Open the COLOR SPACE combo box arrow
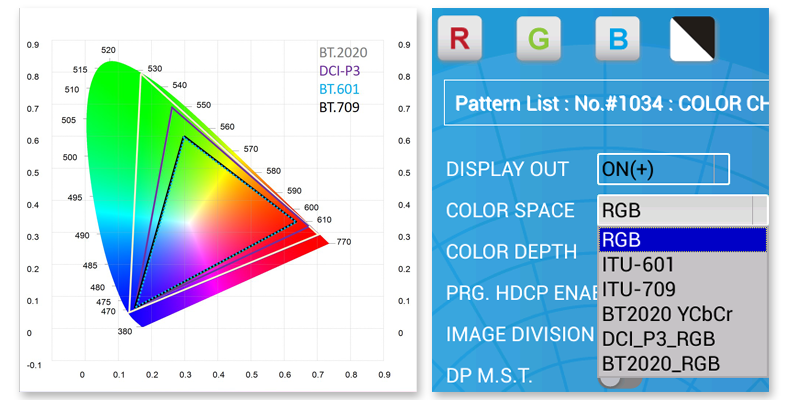This screenshot has height=400, width=800. pyautogui.click(x=760, y=210)
